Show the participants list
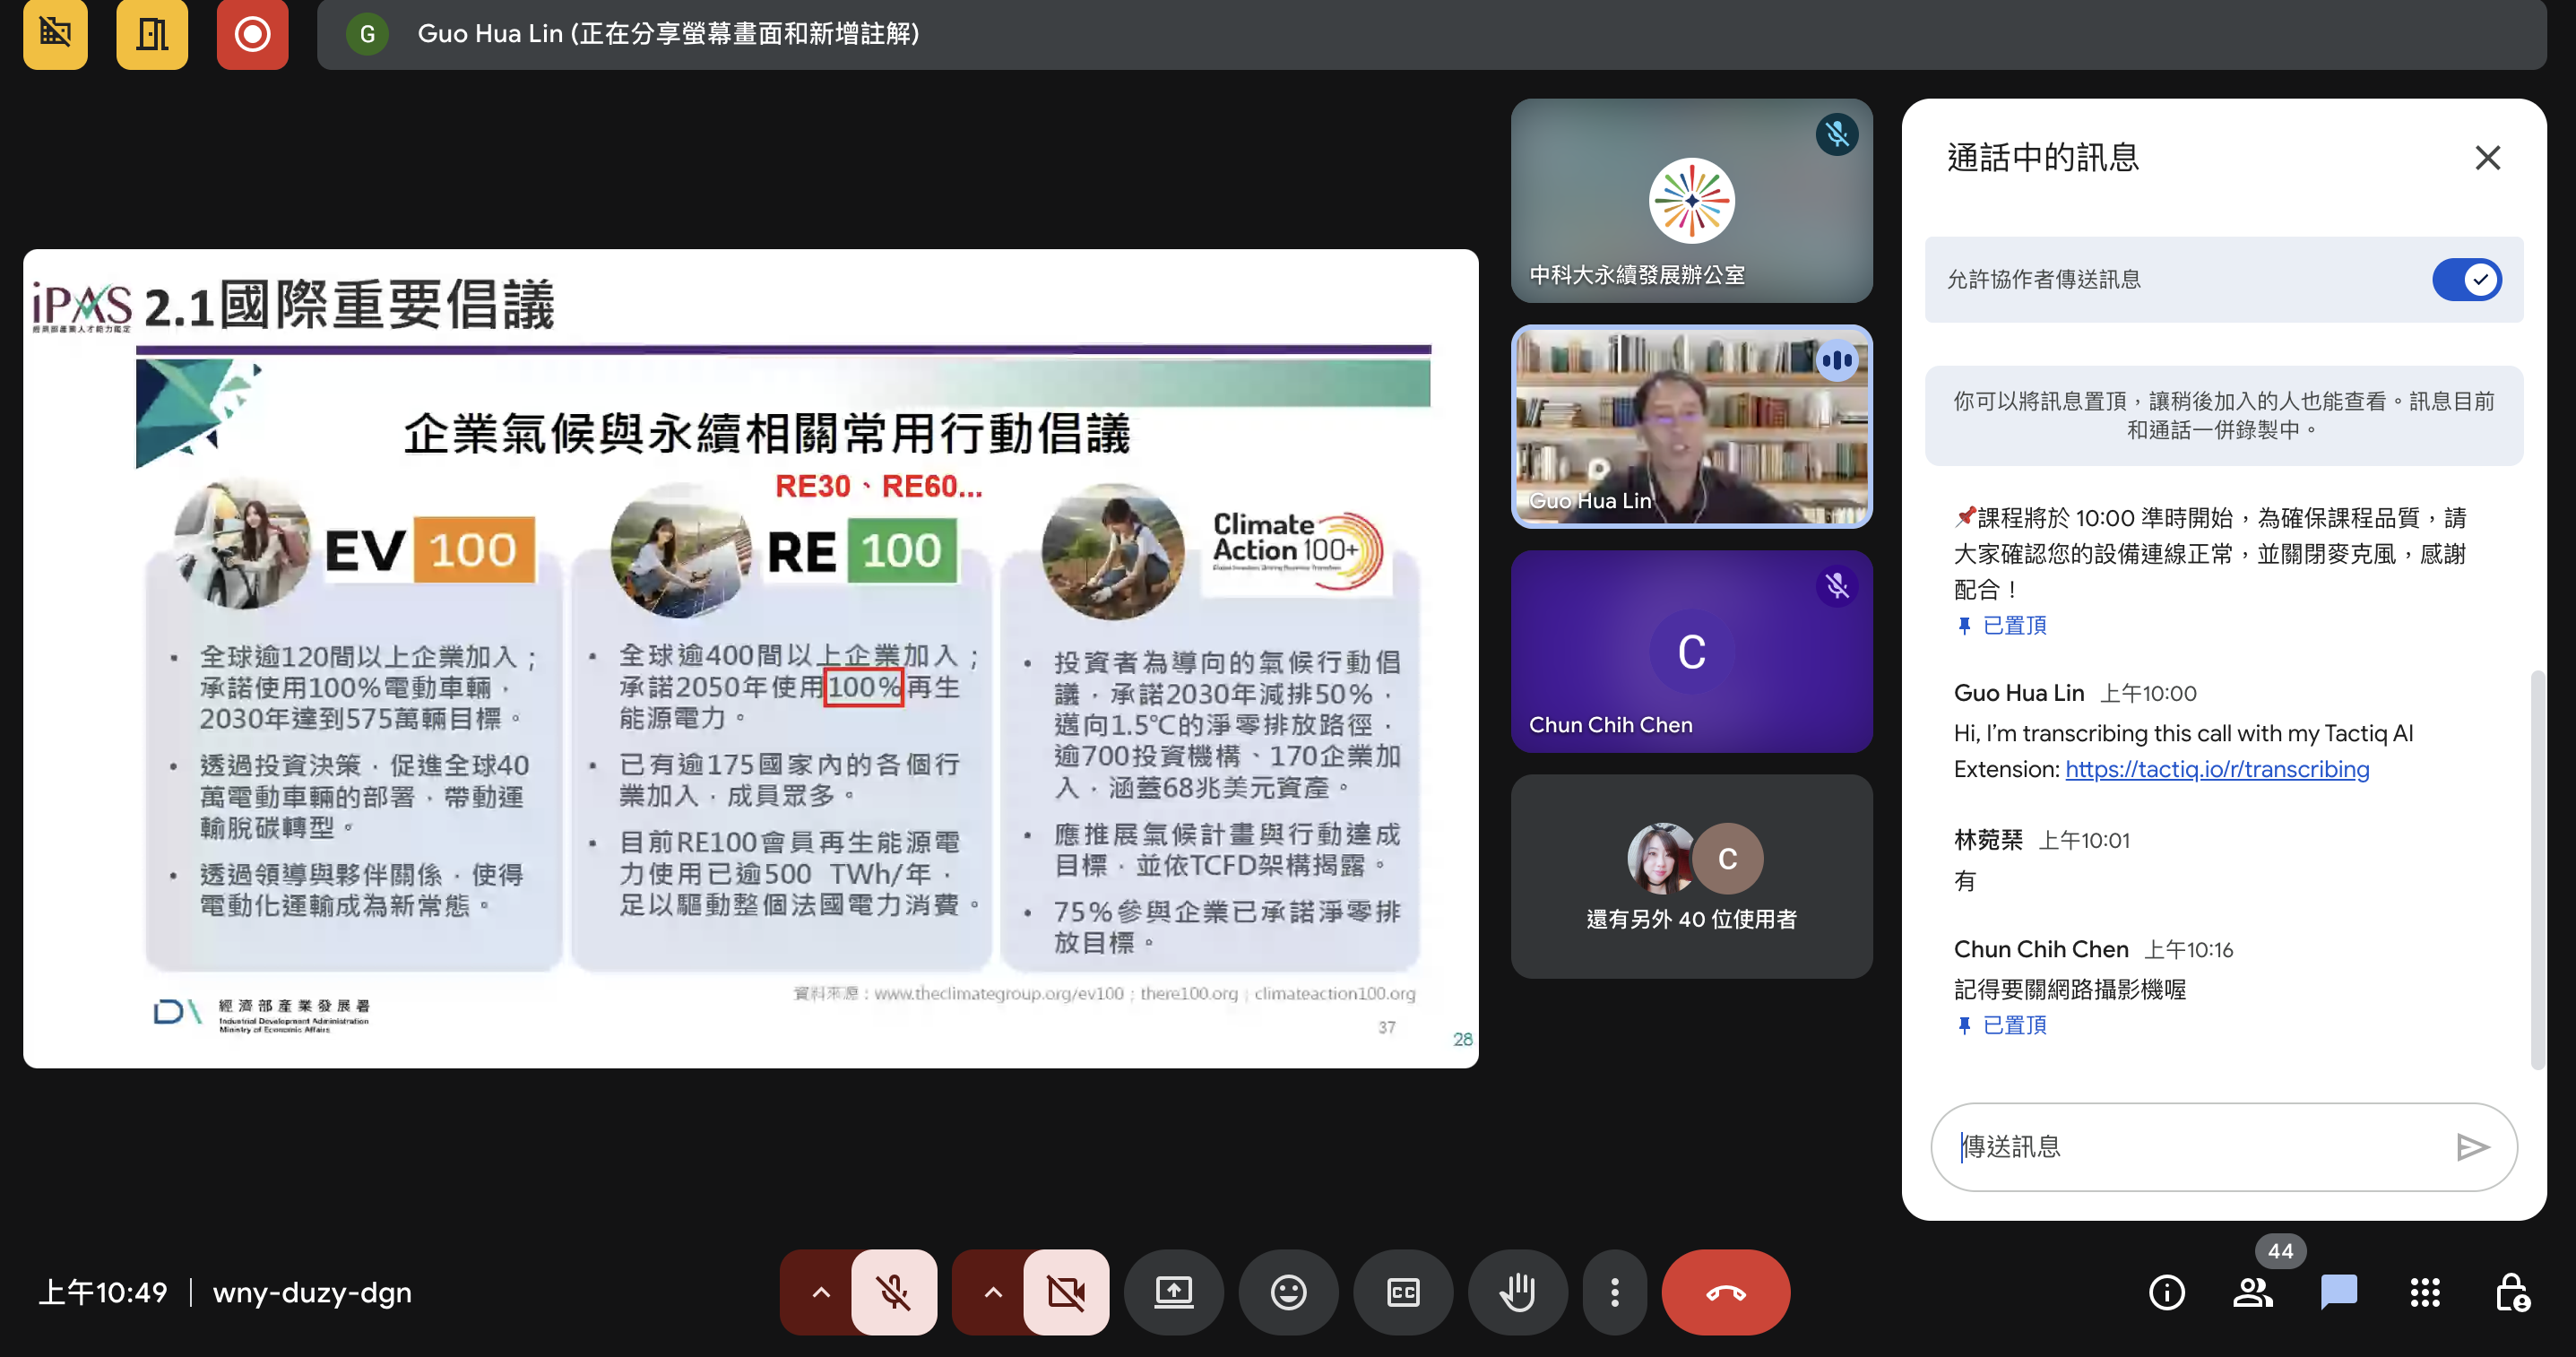 [x=2252, y=1292]
